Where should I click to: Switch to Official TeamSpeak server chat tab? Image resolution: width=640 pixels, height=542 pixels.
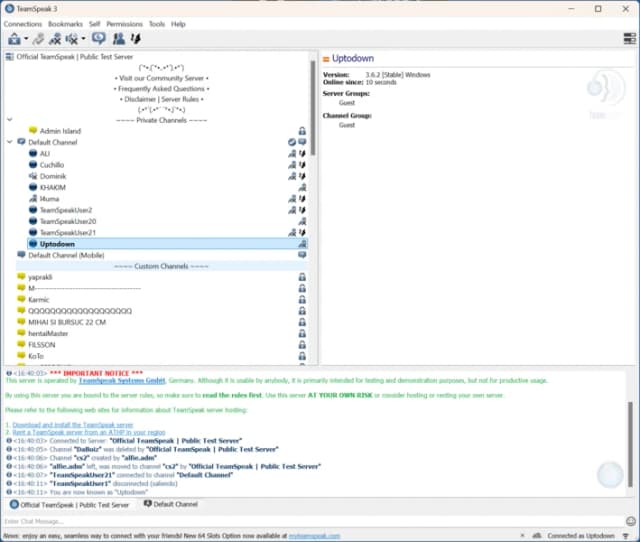69,505
